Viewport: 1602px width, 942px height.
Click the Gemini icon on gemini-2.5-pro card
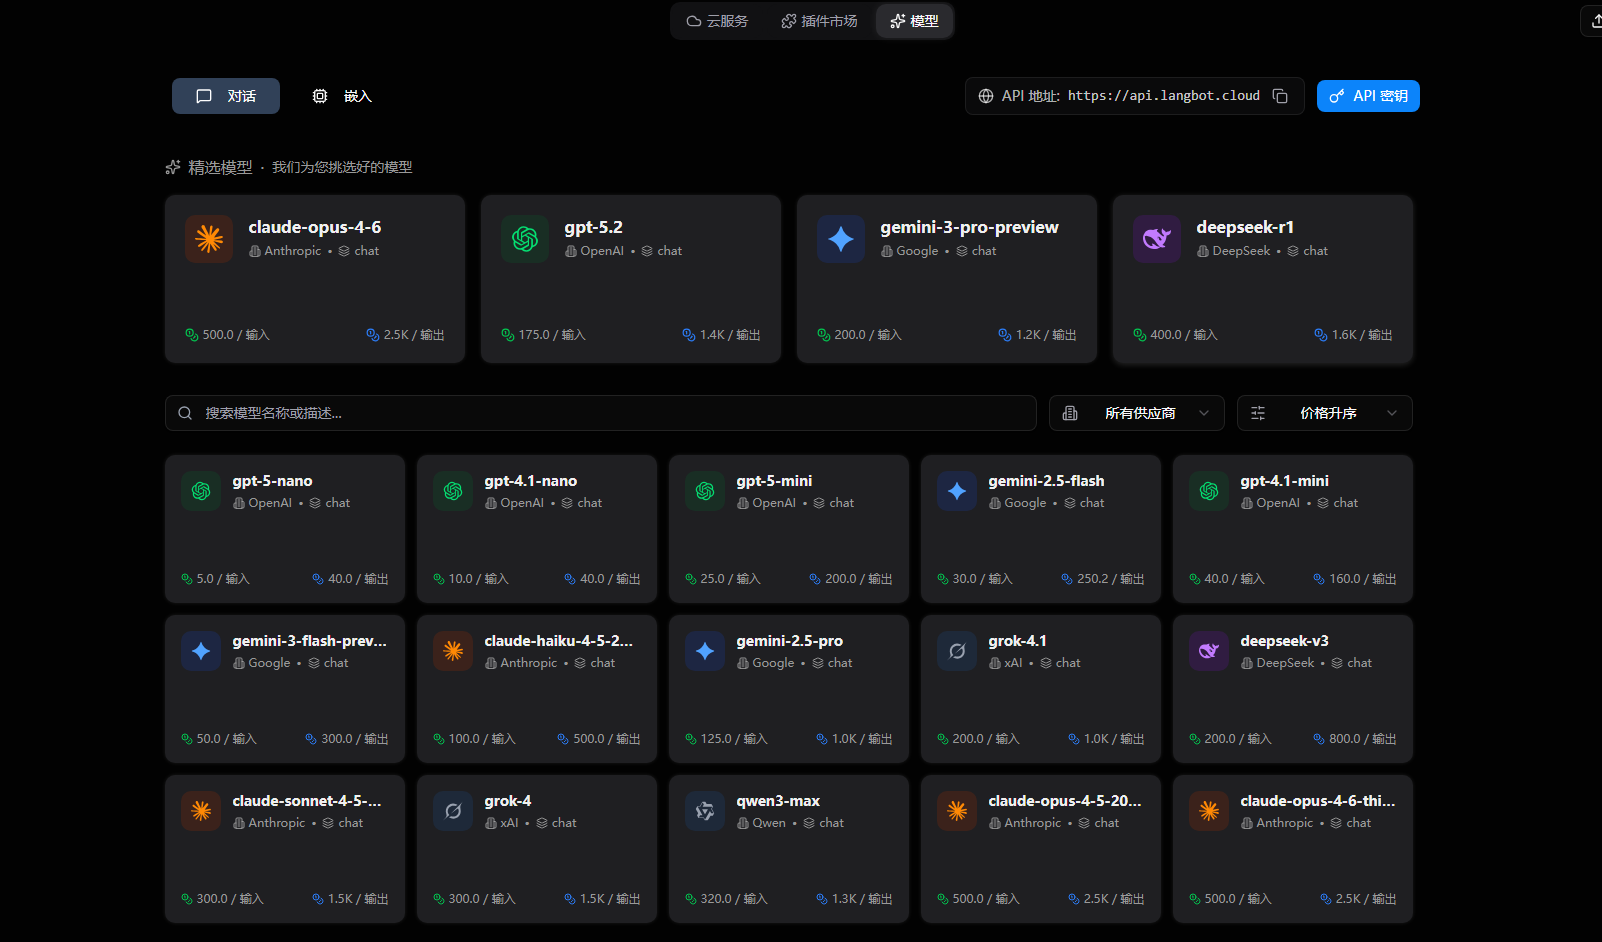point(705,651)
